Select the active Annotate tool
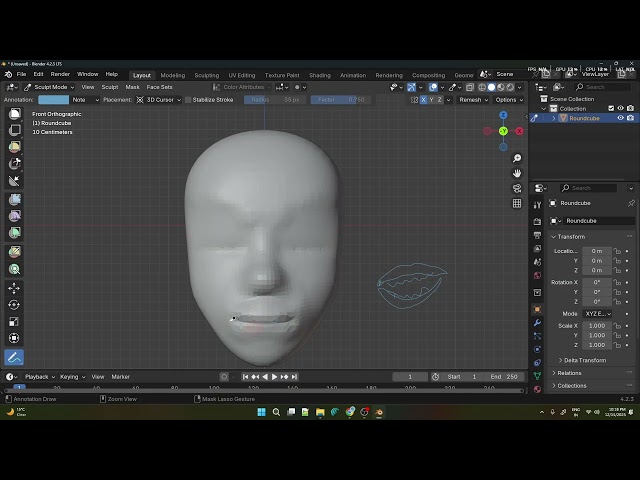 tap(14, 357)
